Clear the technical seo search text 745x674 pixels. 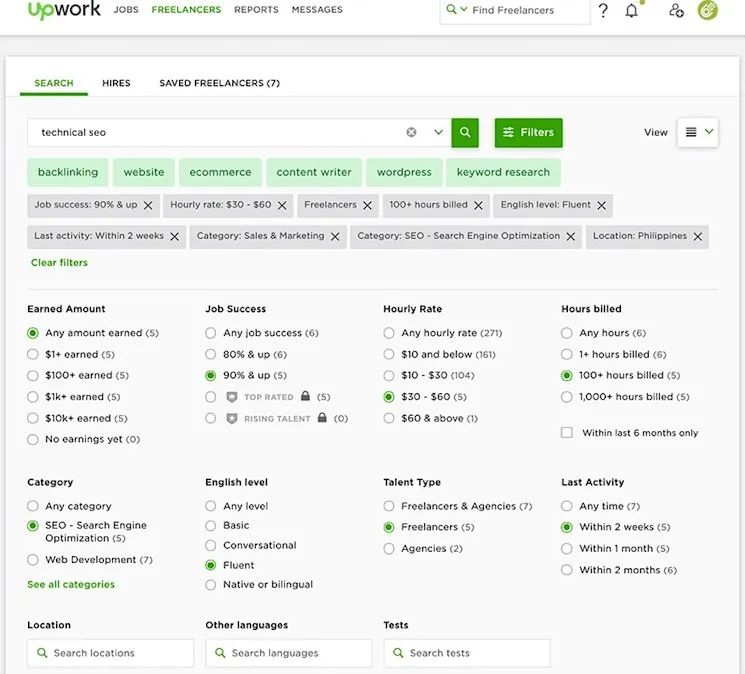coord(411,132)
